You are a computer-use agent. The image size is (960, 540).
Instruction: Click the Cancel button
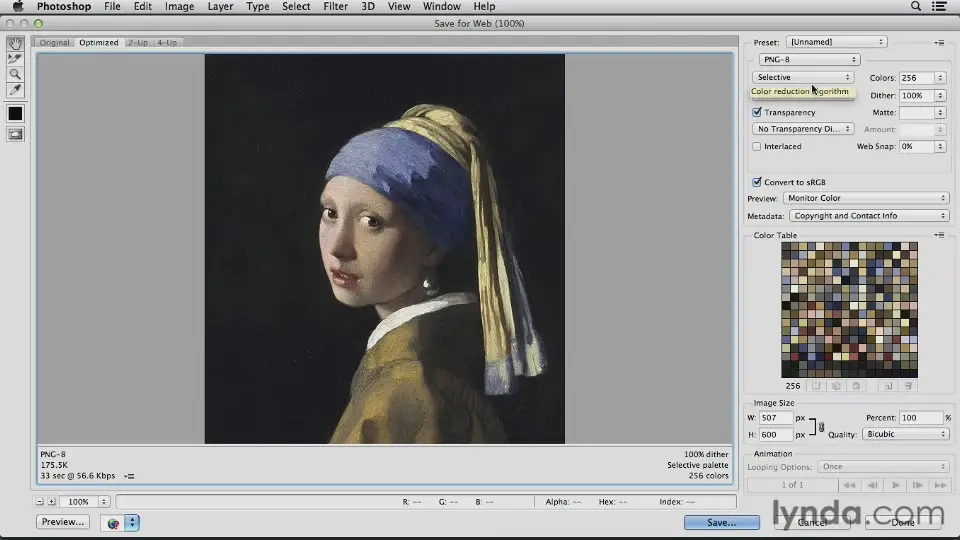point(812,522)
